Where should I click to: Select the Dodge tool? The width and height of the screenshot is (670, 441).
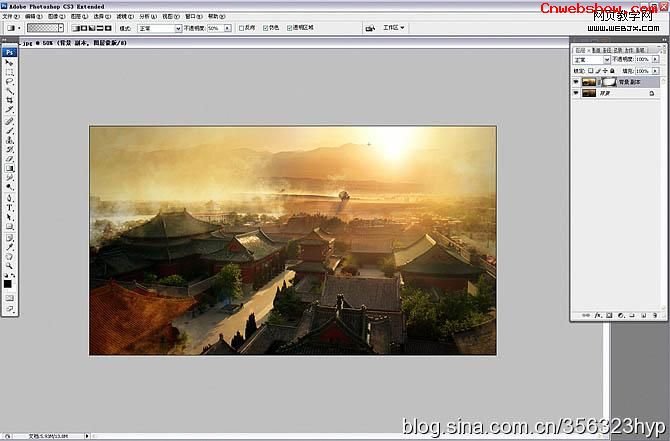click(x=9, y=187)
